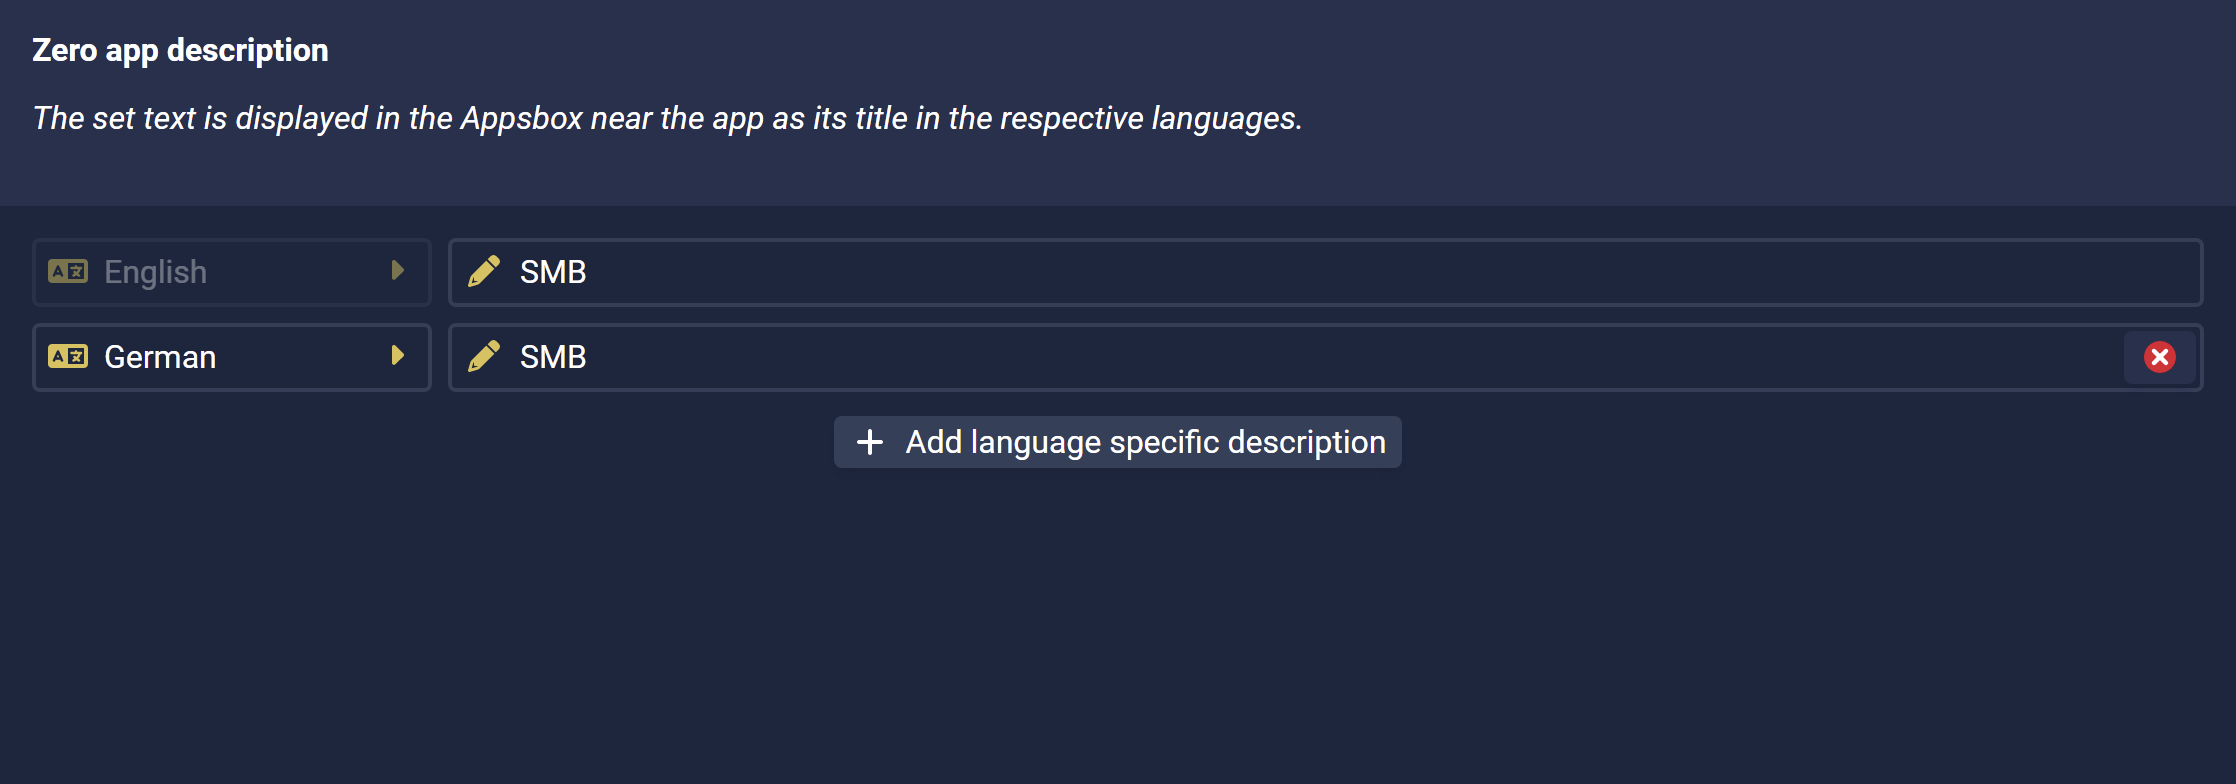
Task: Click the translation icon beside English
Action: (68, 271)
